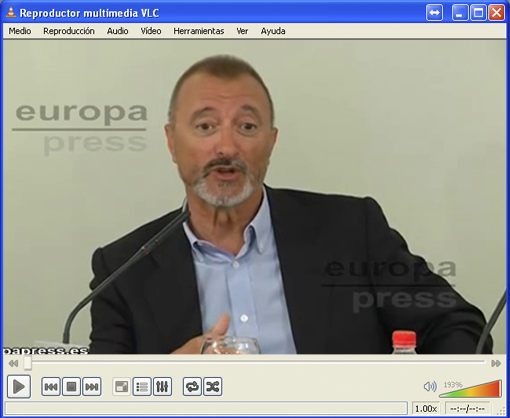Expand the Audio menu
Viewport: 510px width, 418px height.
118,31
